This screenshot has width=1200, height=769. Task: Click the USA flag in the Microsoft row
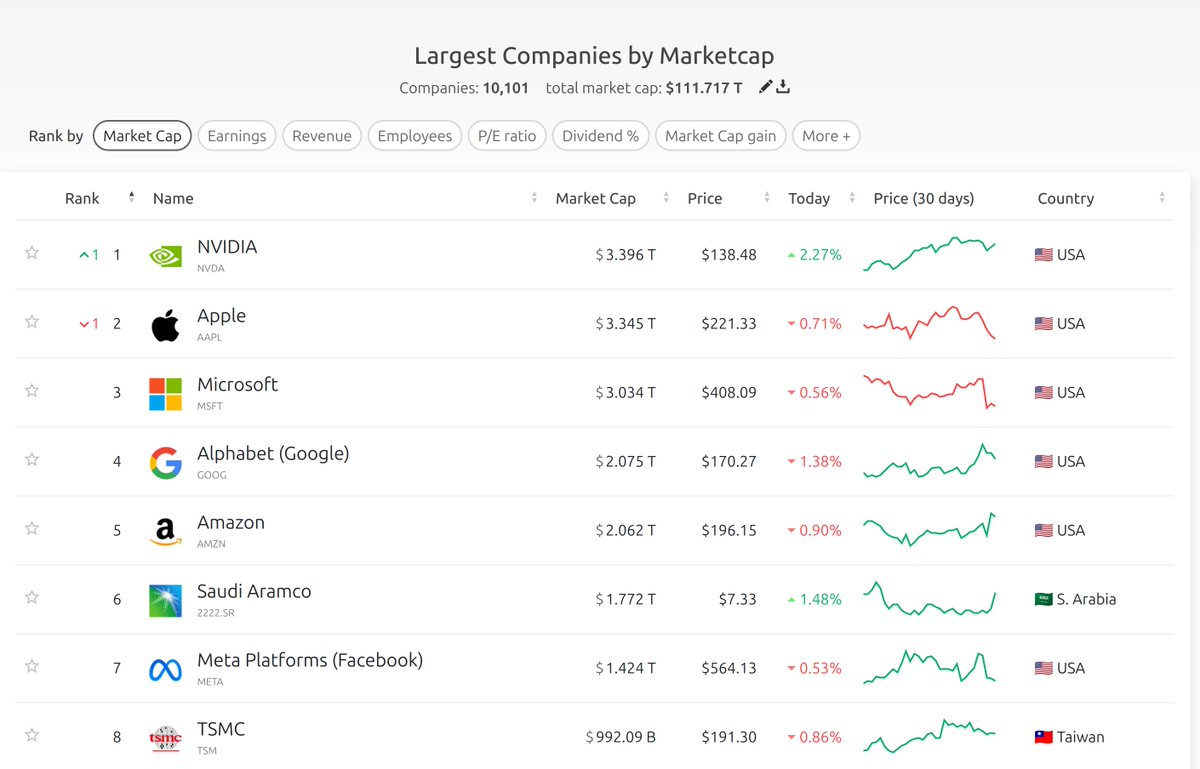coord(1043,393)
